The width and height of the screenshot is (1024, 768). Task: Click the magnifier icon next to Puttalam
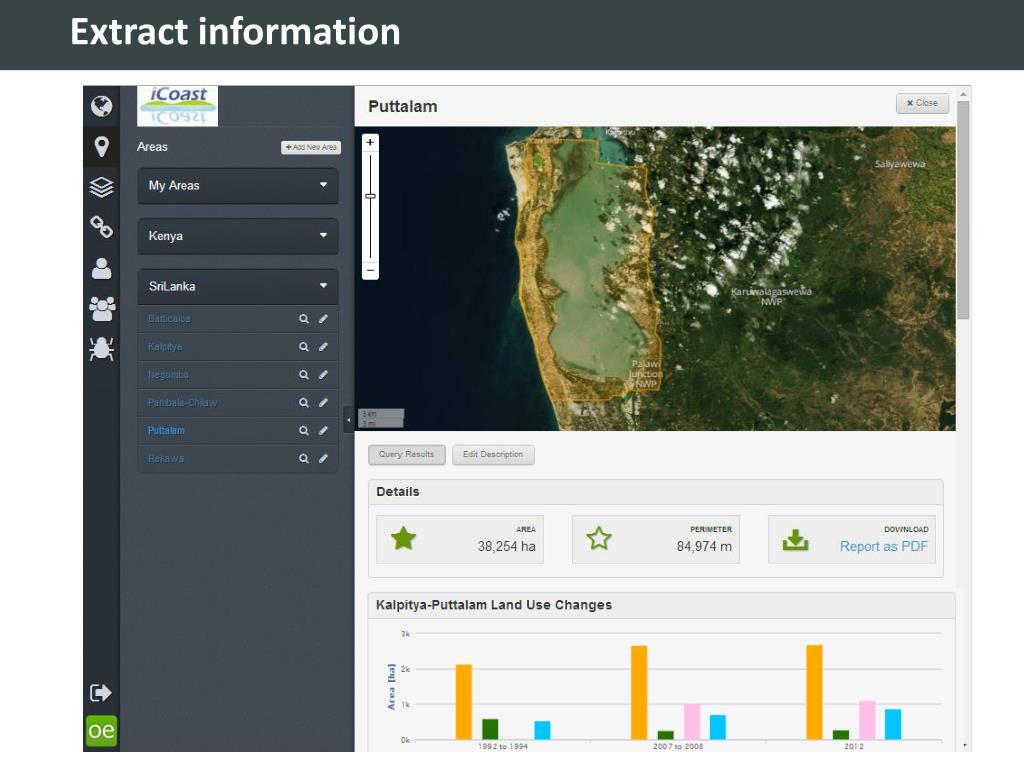304,431
